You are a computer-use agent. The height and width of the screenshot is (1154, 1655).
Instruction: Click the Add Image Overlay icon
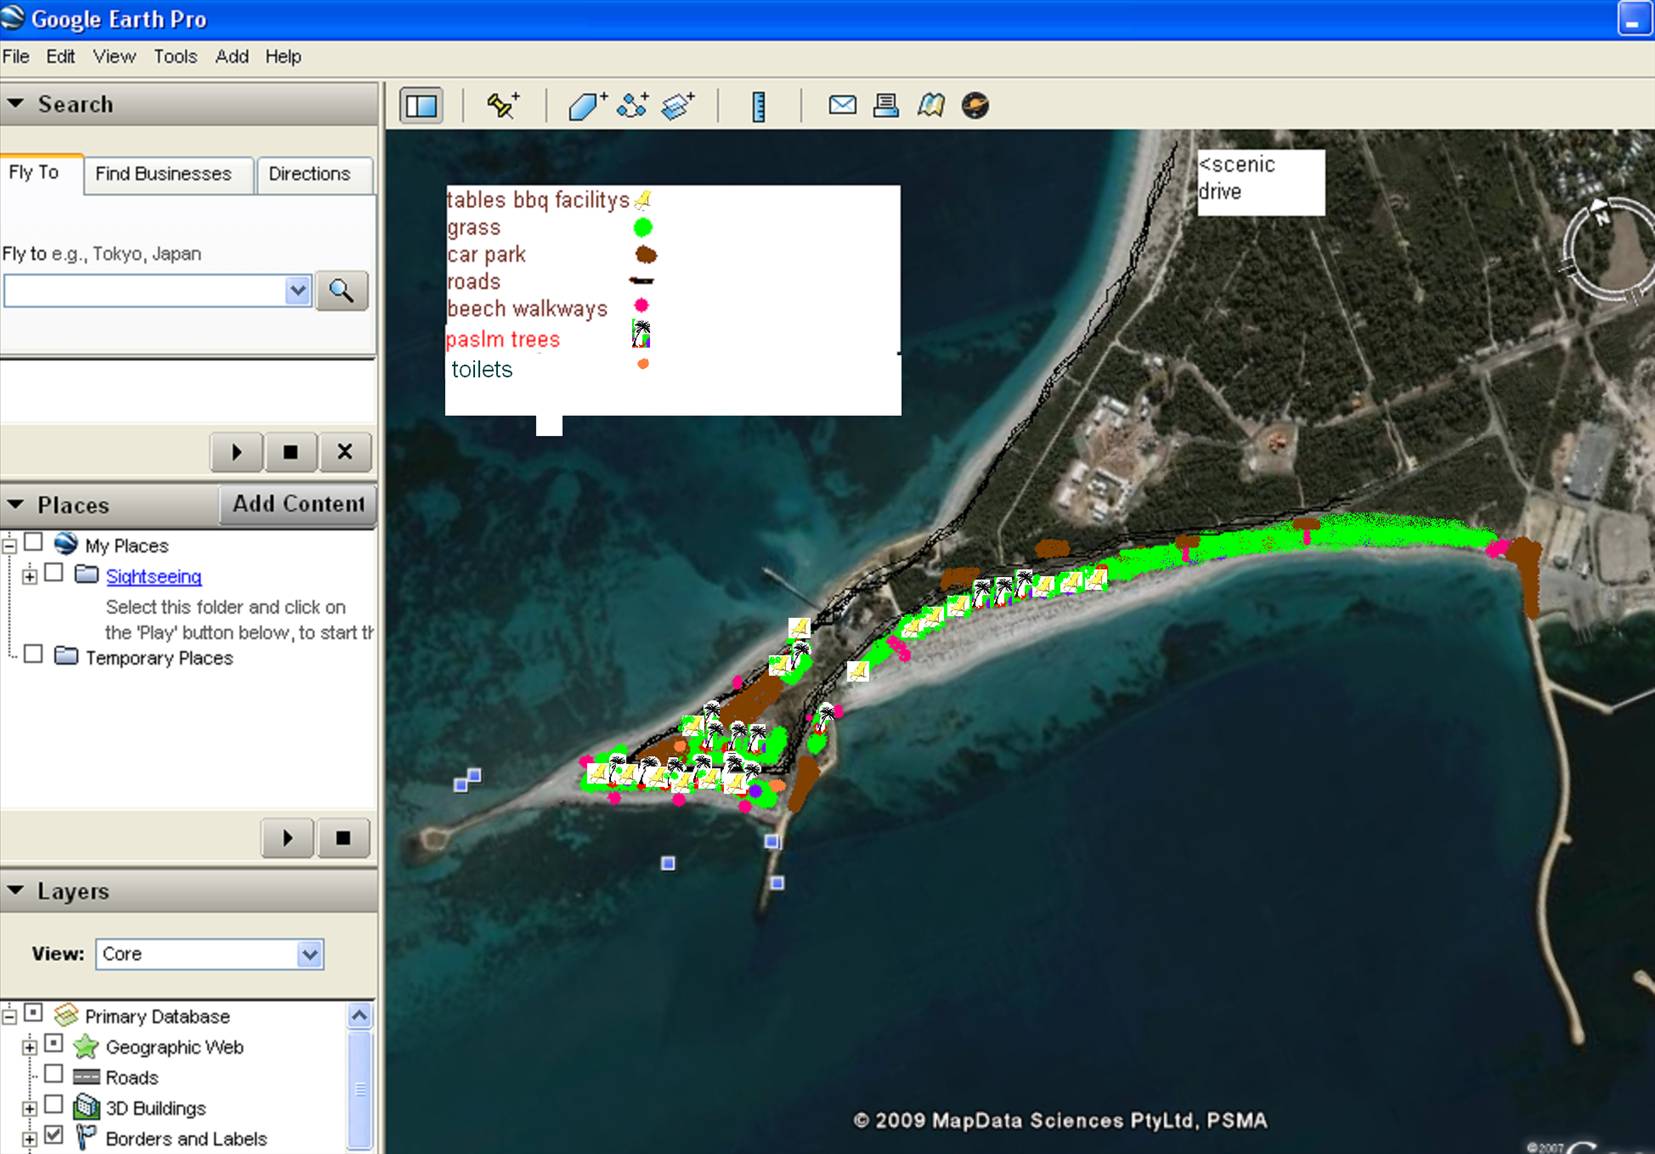(x=678, y=105)
